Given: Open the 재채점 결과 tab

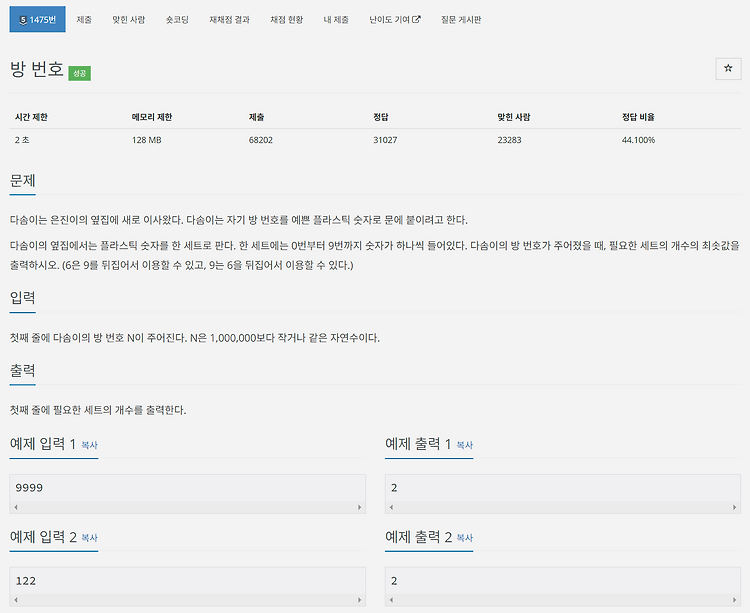Looking at the screenshot, I should 230,20.
